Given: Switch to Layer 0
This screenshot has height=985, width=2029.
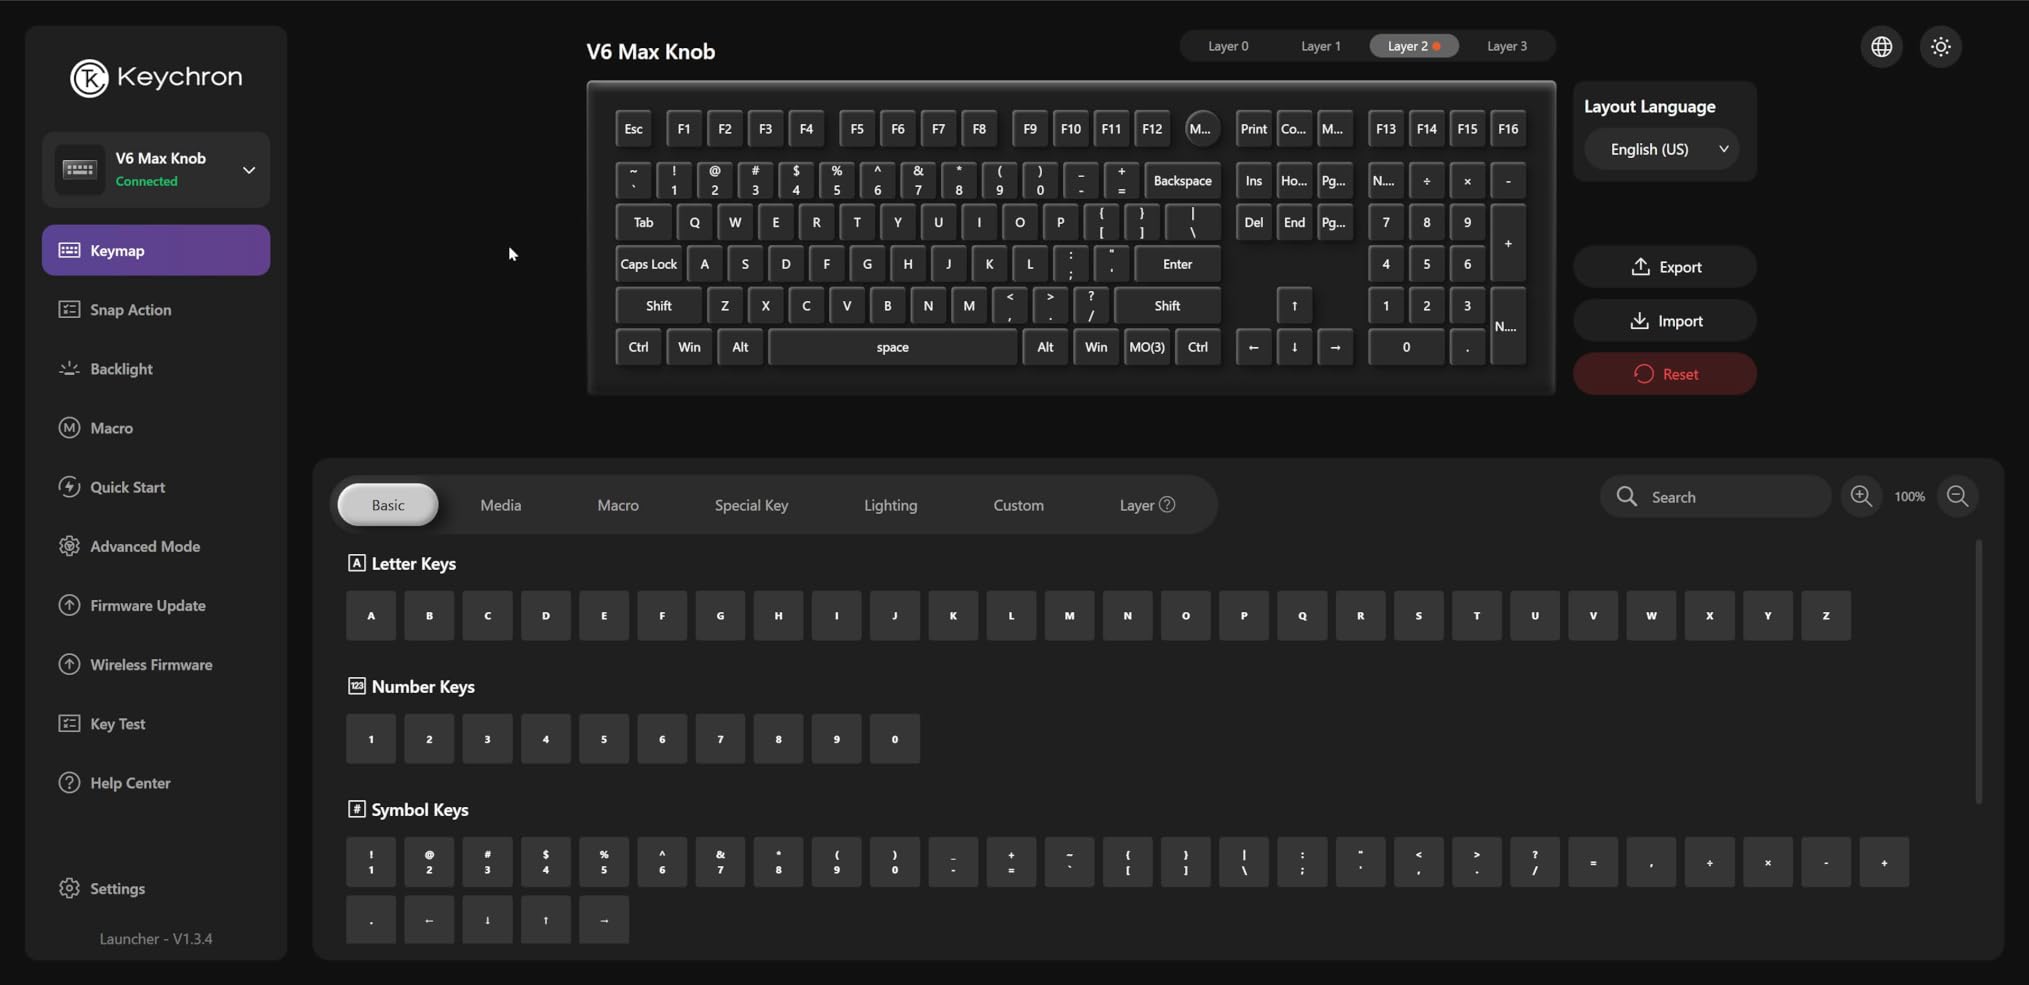Looking at the screenshot, I should pyautogui.click(x=1228, y=46).
